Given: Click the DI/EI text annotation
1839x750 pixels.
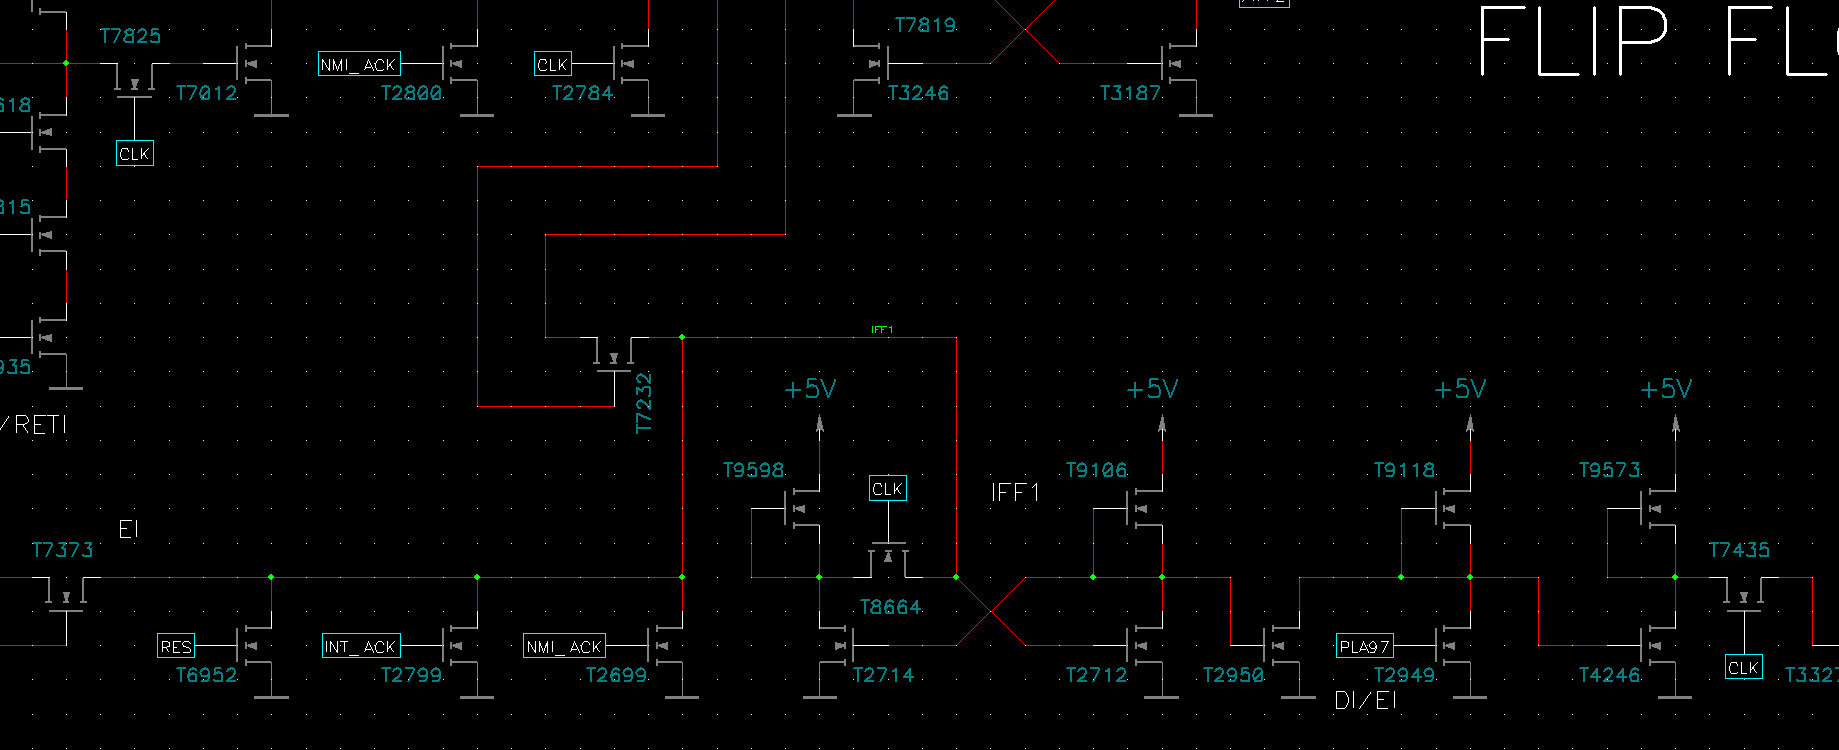Looking at the screenshot, I should [x=1365, y=701].
